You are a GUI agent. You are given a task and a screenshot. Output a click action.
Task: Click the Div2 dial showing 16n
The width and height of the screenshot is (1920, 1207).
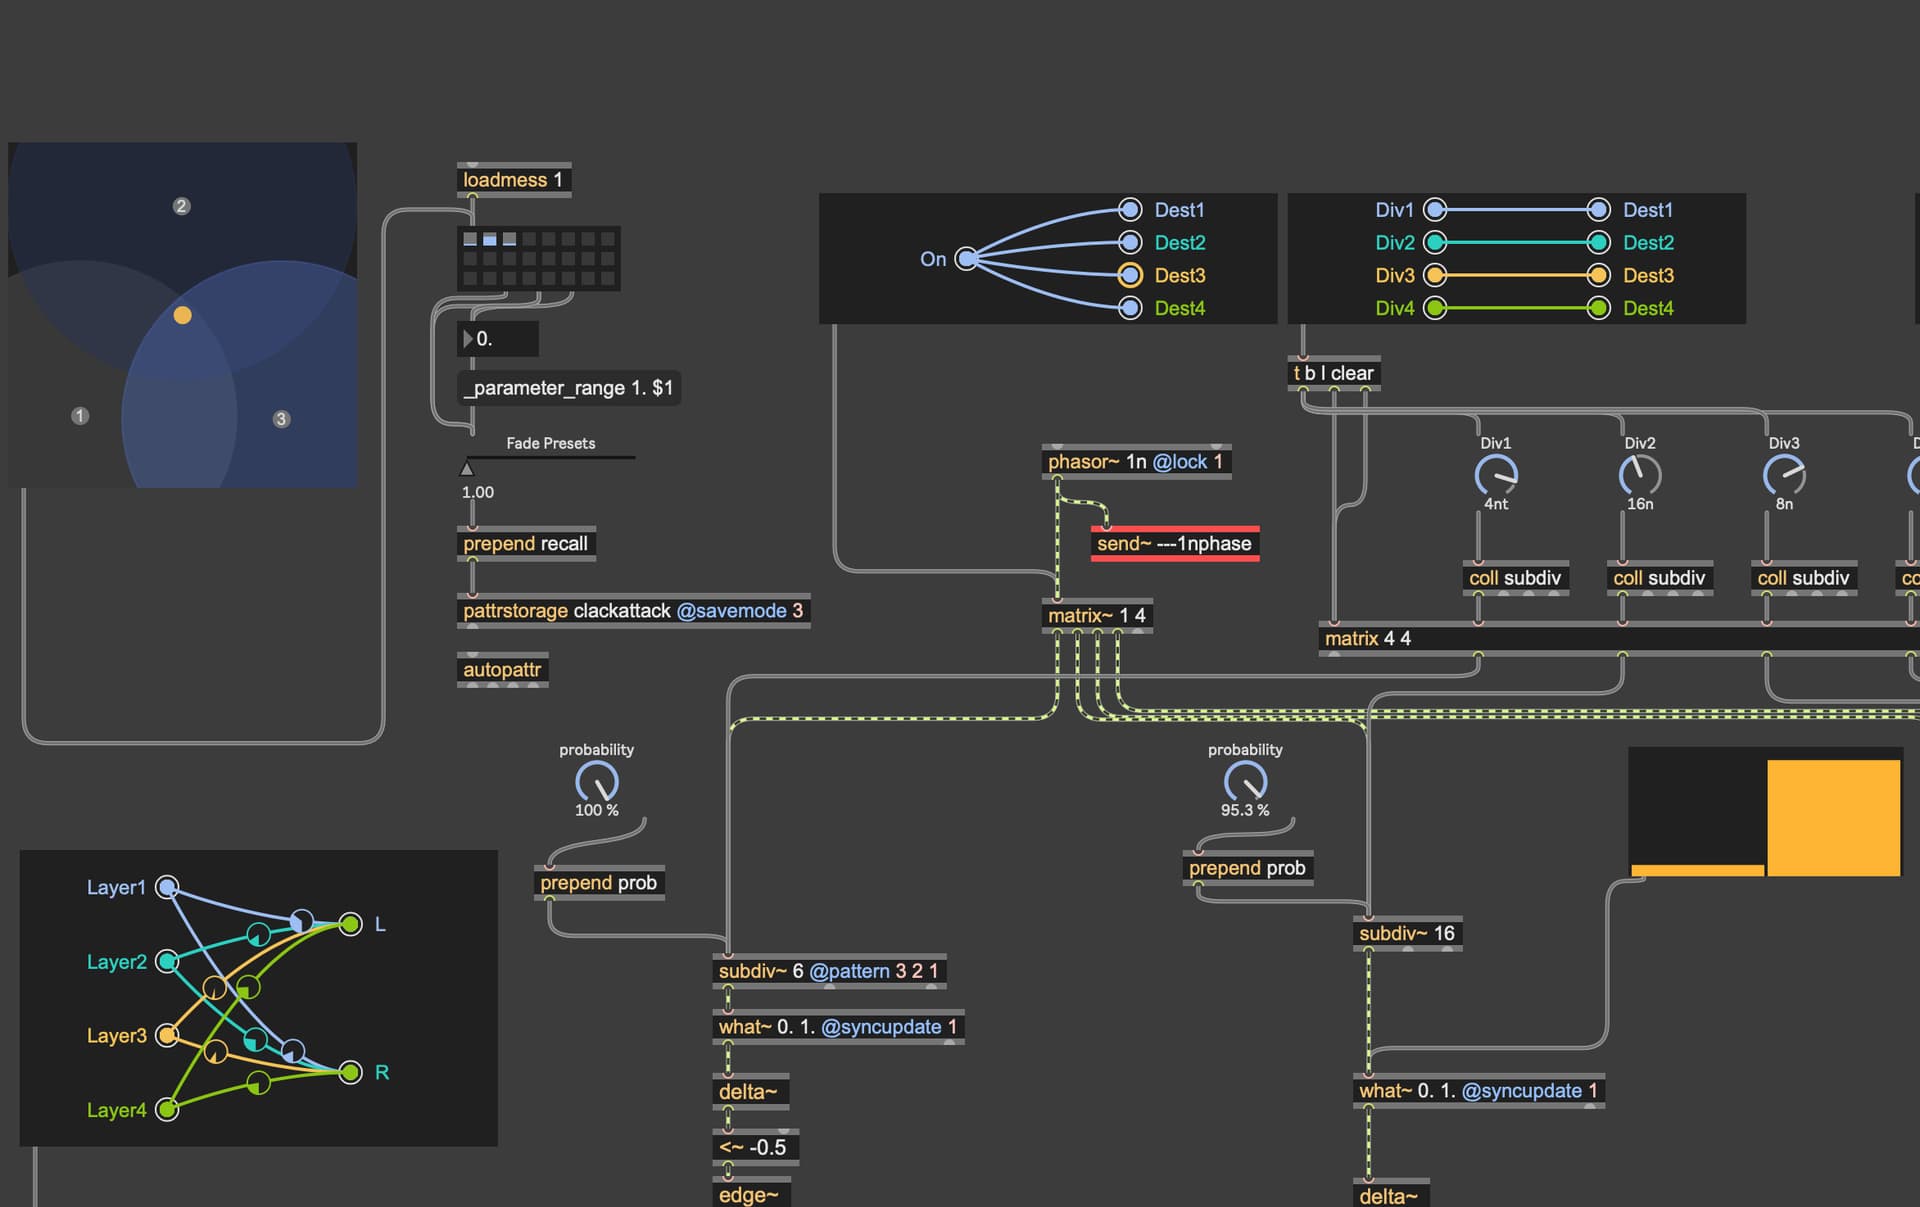[1640, 475]
